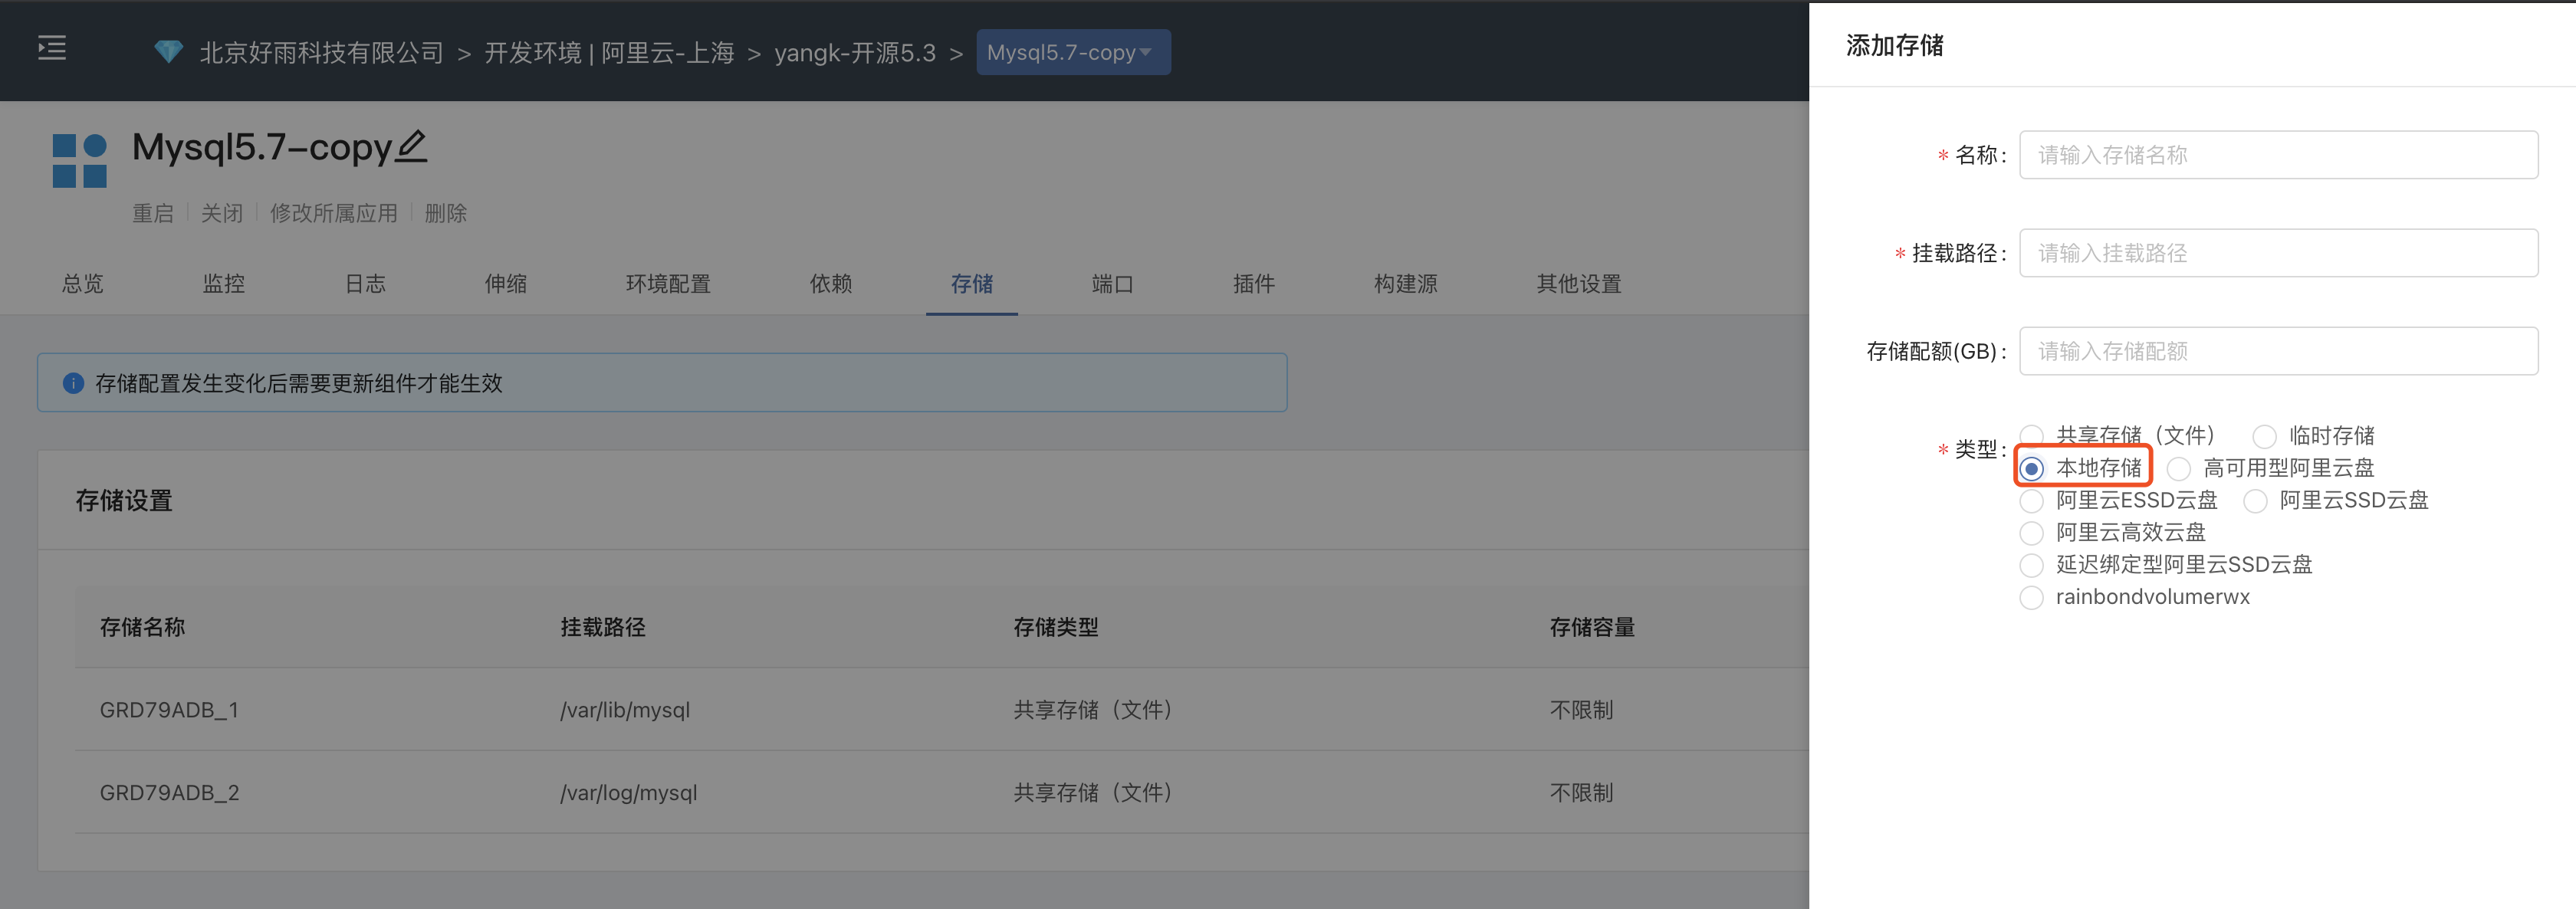Open 开发环境 | 阿里云-上海 breadcrumb
The height and width of the screenshot is (909, 2576).
coord(609,53)
